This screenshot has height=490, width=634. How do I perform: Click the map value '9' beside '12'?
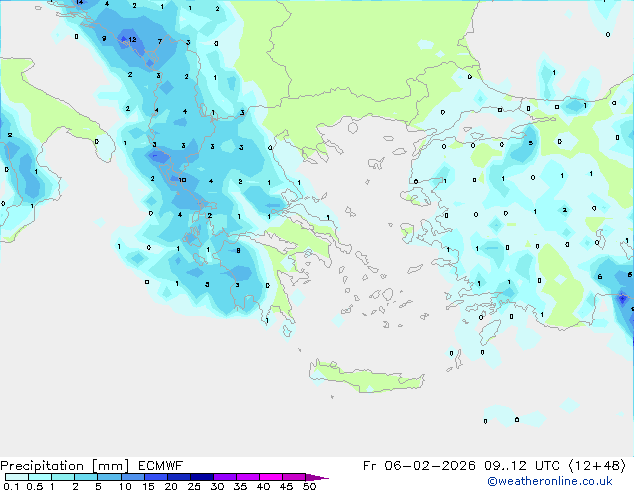(x=104, y=38)
